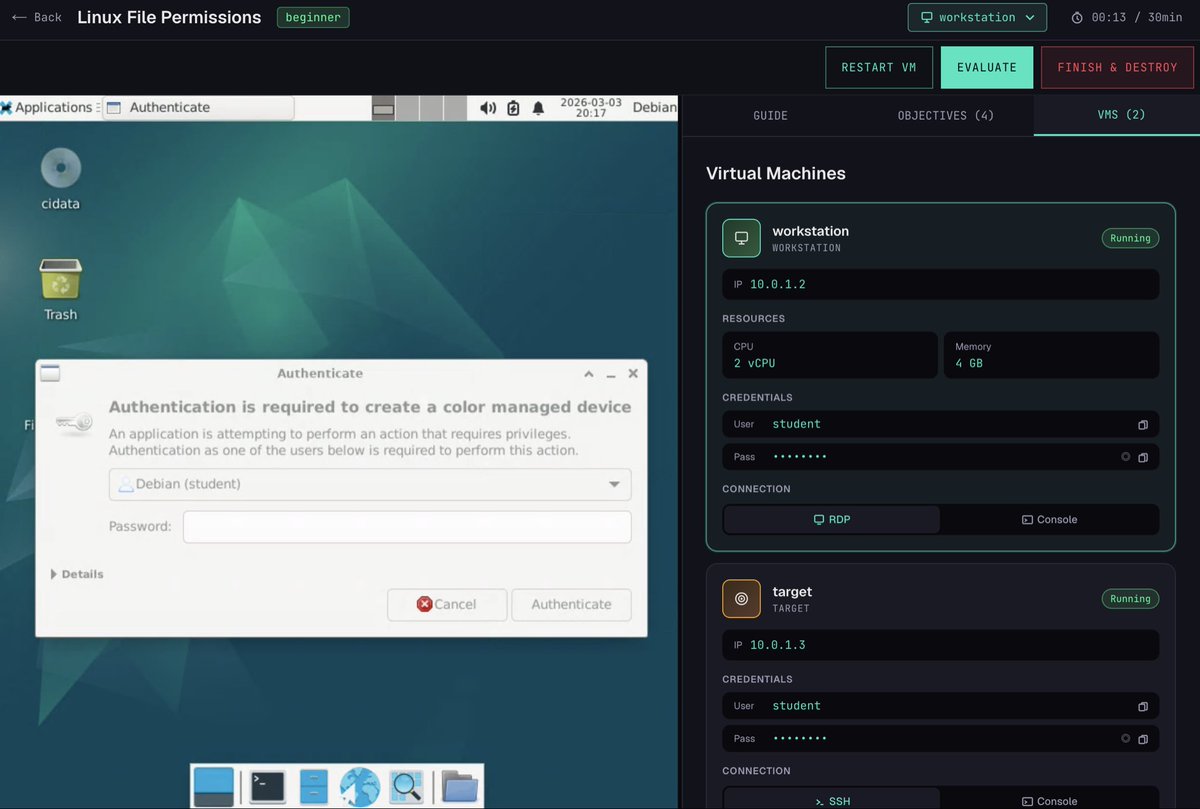Click the target bullseye icon
1200x809 pixels.
[x=741, y=599]
